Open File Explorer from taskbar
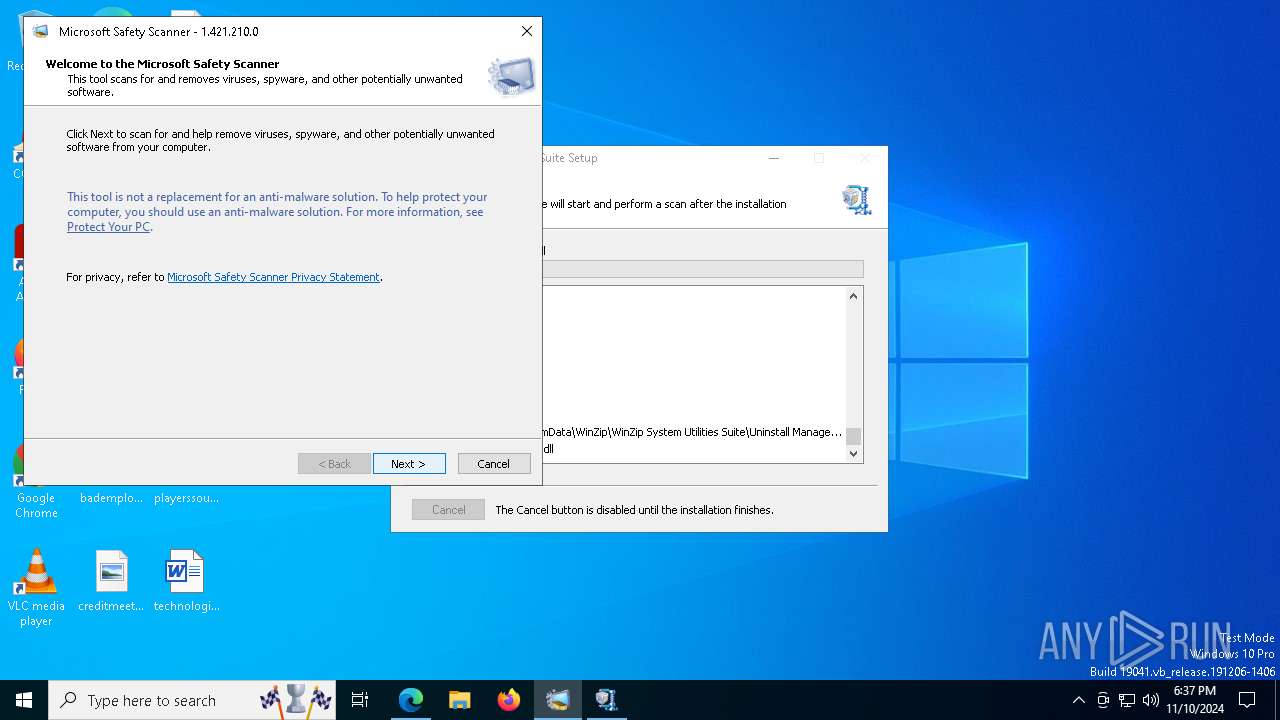1280x720 pixels. 460,700
